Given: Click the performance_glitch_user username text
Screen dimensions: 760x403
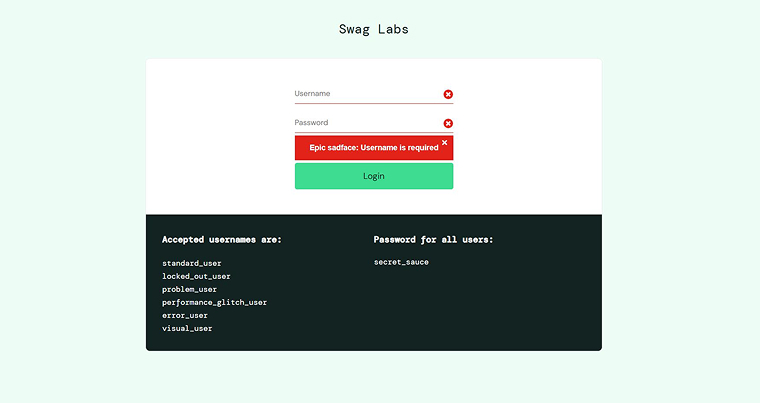Looking at the screenshot, I should [x=214, y=303].
